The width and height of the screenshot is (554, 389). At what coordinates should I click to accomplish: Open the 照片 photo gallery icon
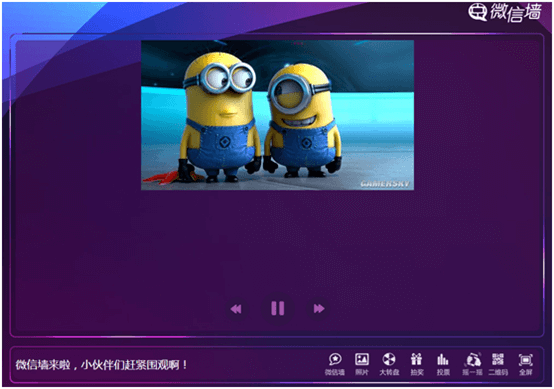pos(362,364)
